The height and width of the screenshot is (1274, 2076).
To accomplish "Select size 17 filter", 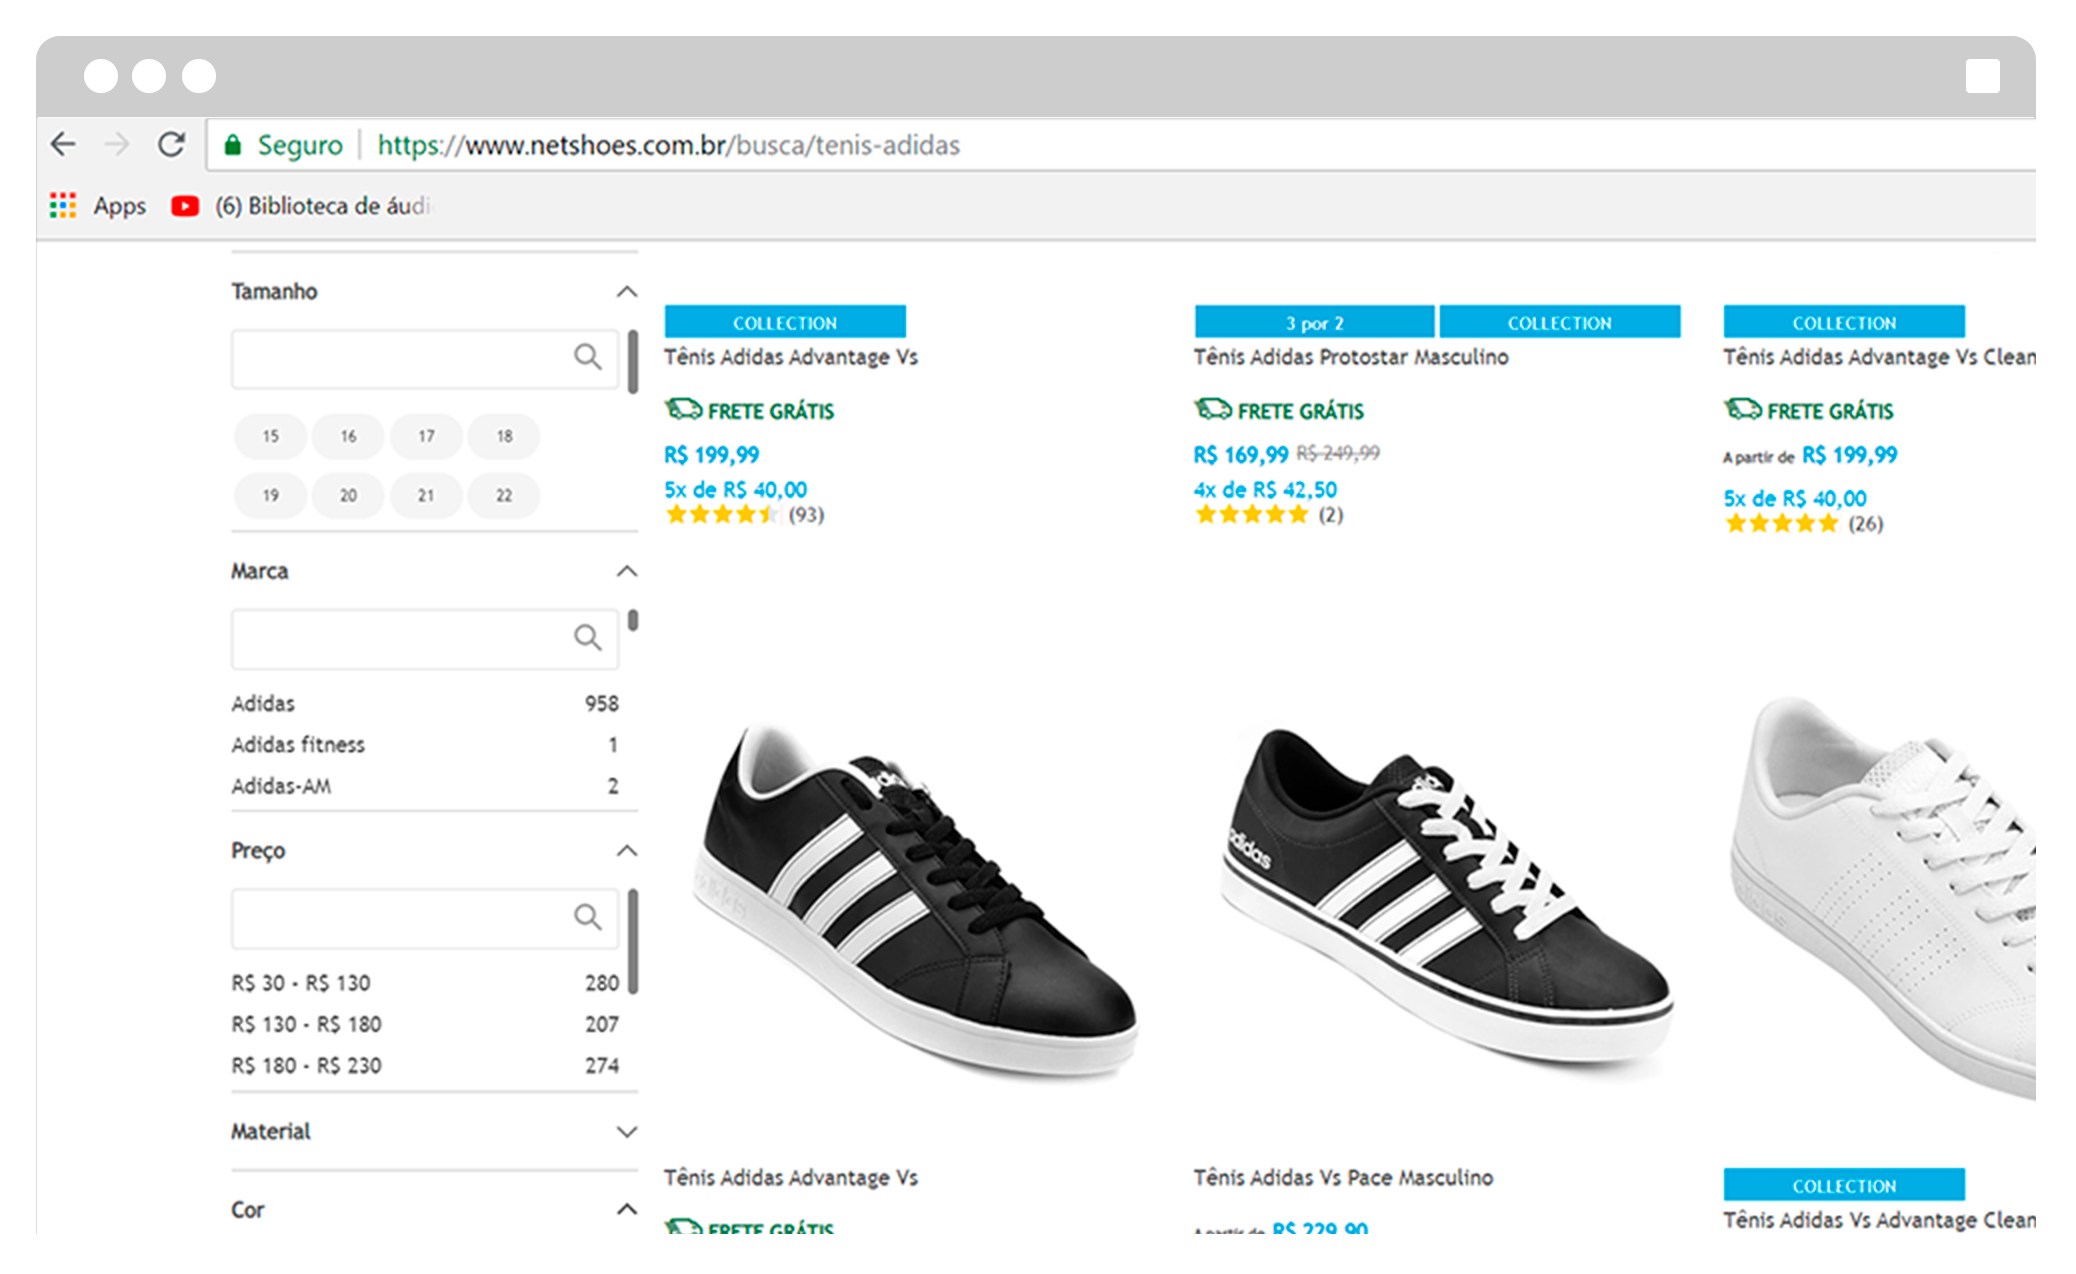I will (426, 437).
